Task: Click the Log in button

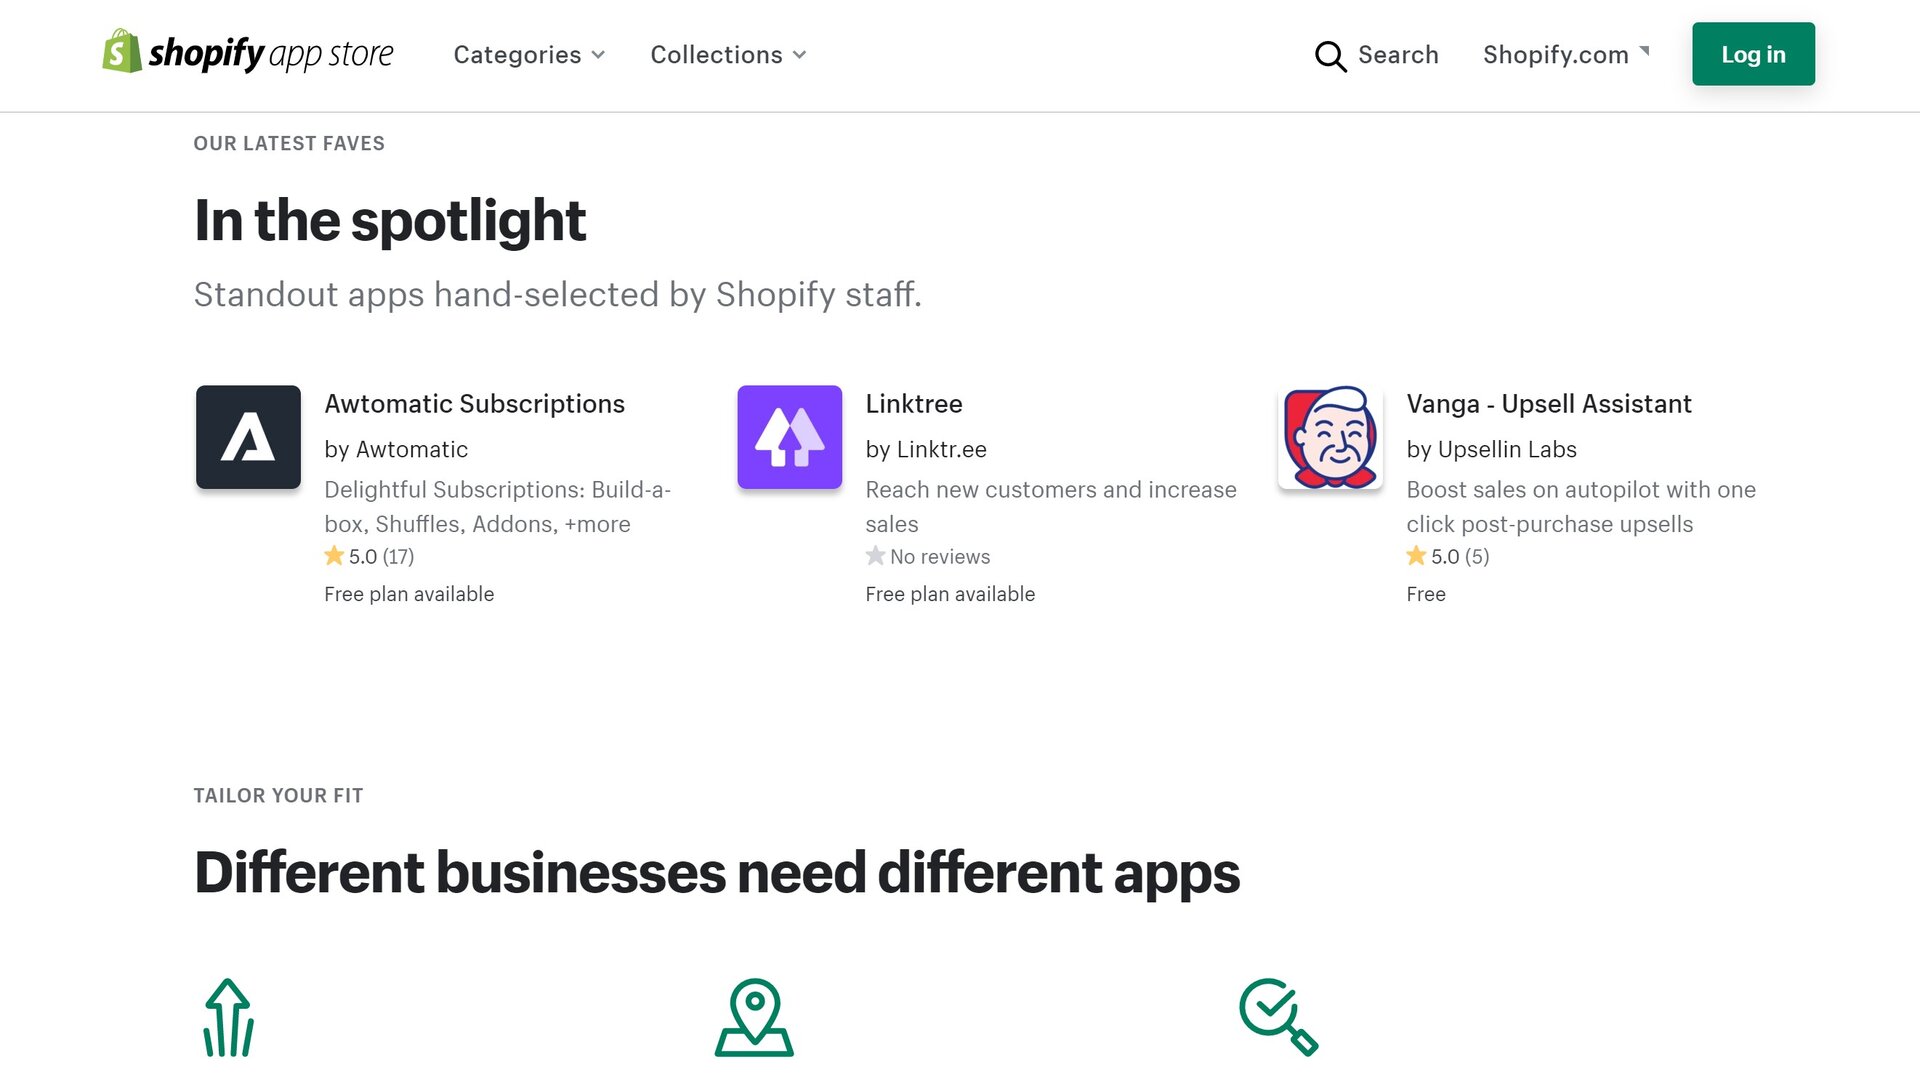Action: pyautogui.click(x=1753, y=54)
